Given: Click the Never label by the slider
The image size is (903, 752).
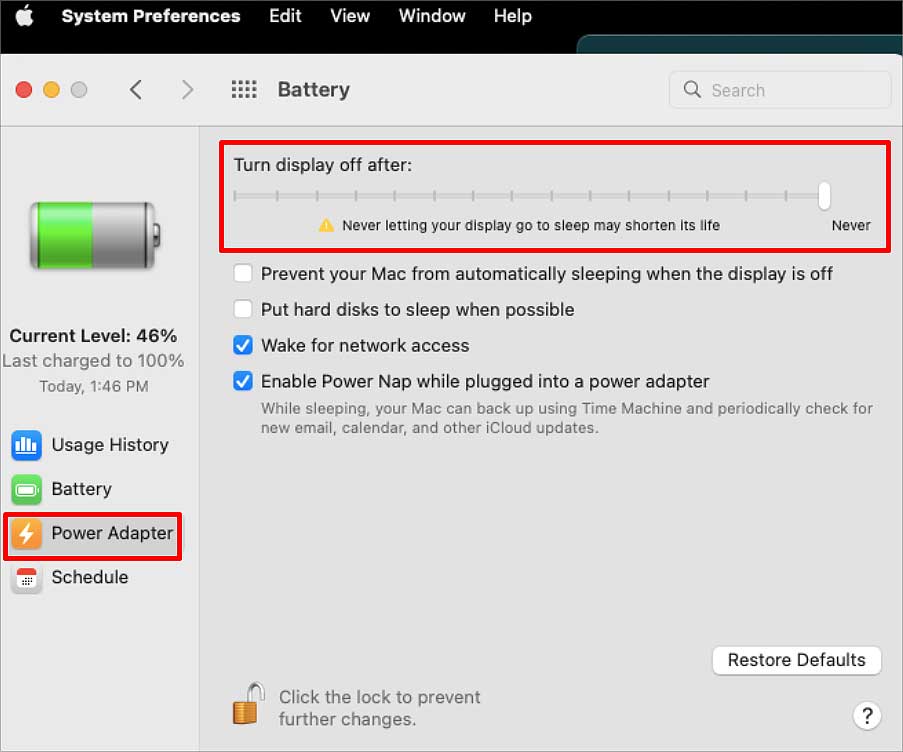Looking at the screenshot, I should click(851, 225).
